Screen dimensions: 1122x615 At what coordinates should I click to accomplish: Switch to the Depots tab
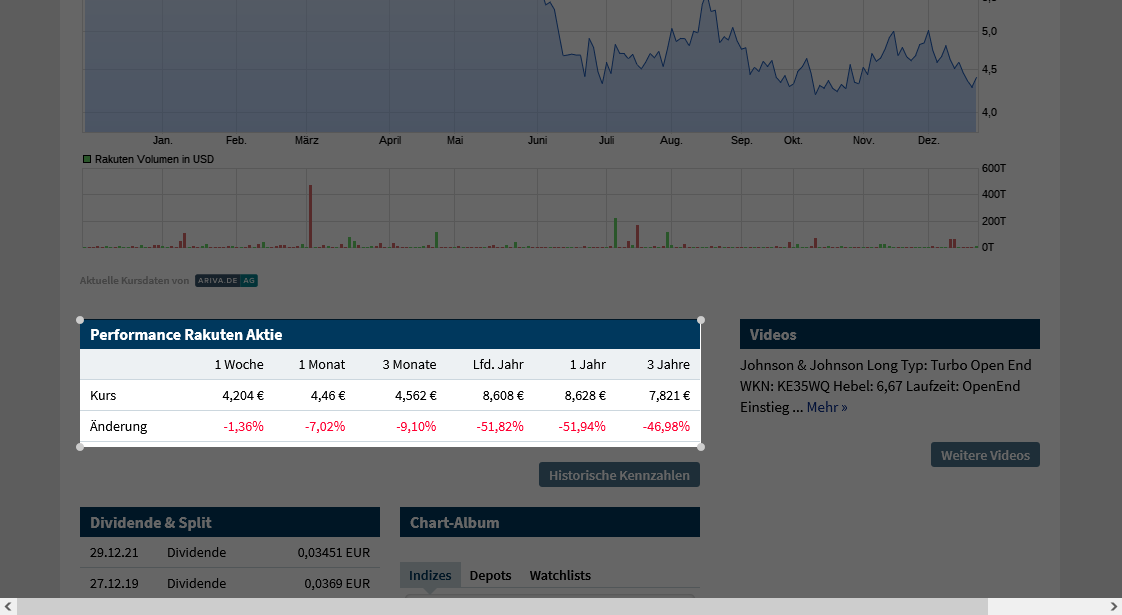(x=490, y=575)
